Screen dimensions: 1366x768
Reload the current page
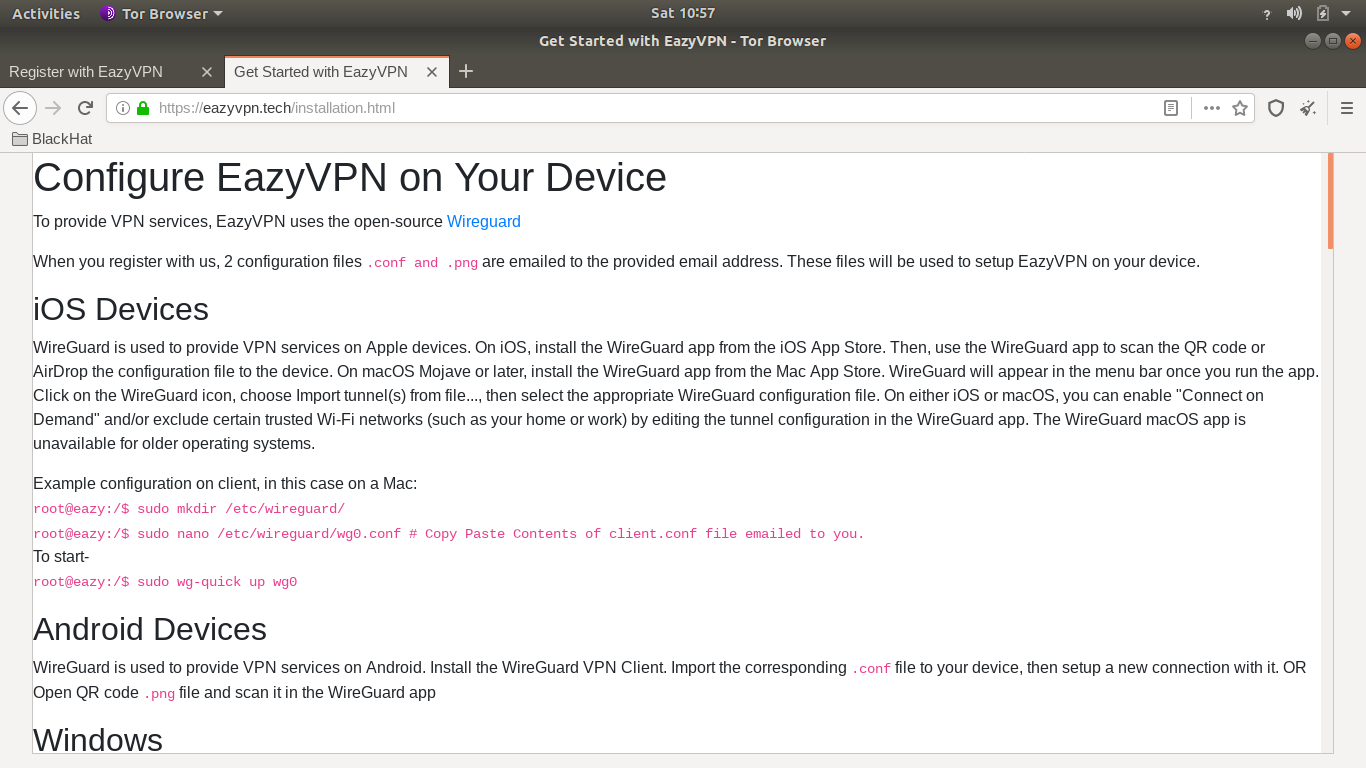(x=86, y=108)
